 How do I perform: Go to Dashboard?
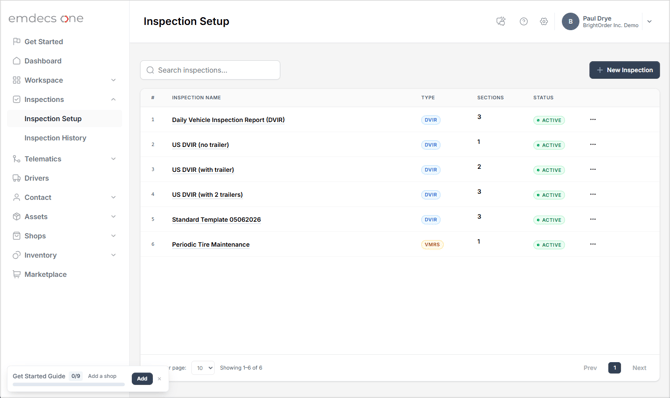pos(43,61)
